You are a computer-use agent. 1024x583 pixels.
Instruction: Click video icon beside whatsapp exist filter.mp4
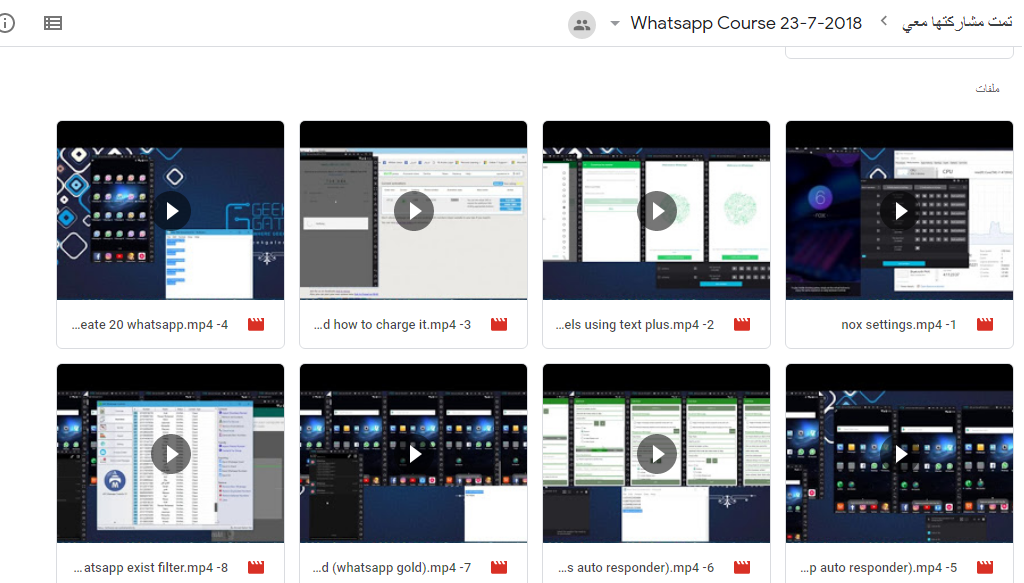[x=255, y=567]
